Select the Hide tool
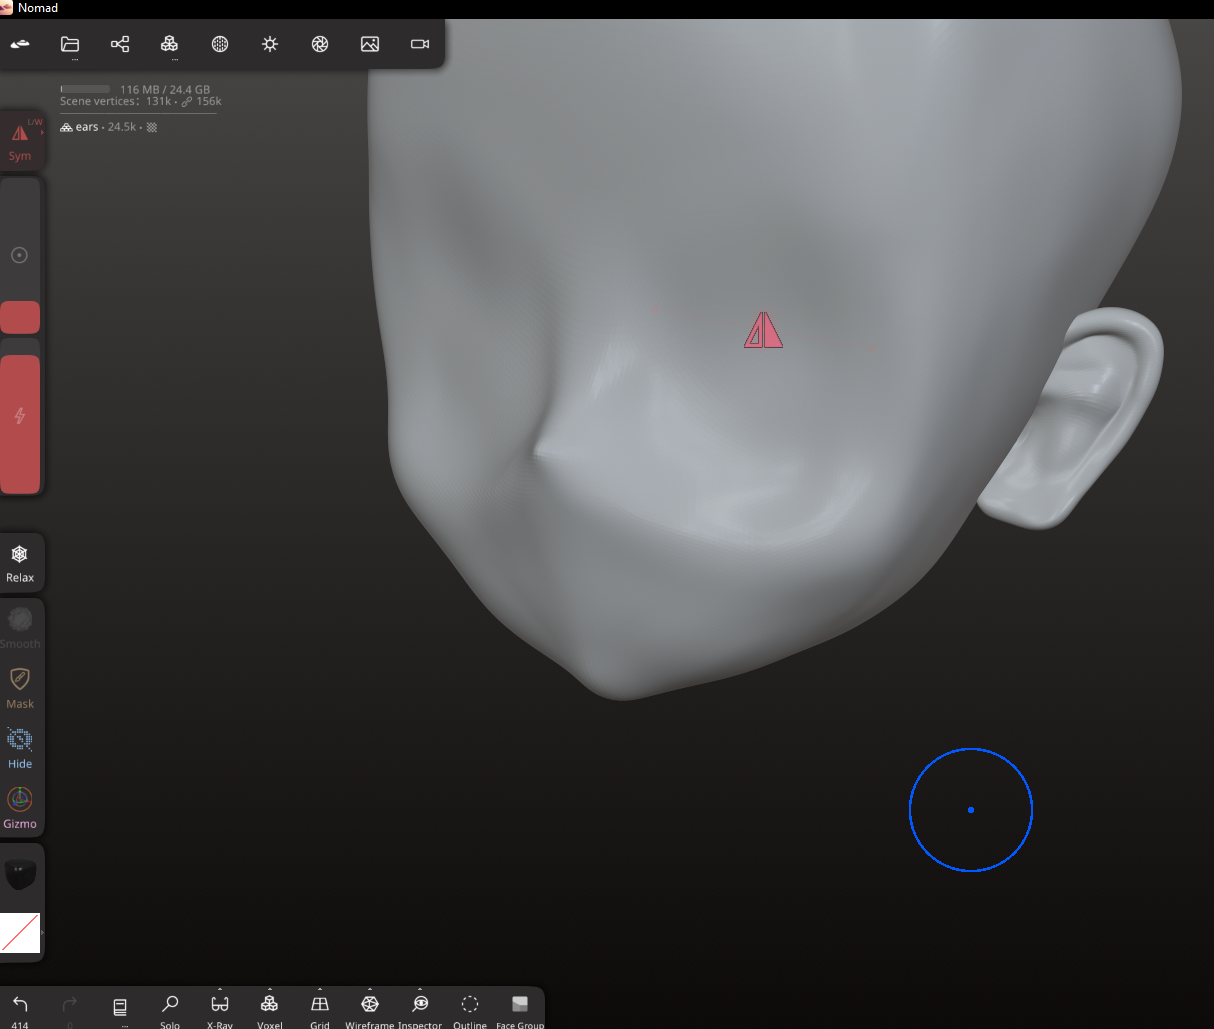 (20, 747)
